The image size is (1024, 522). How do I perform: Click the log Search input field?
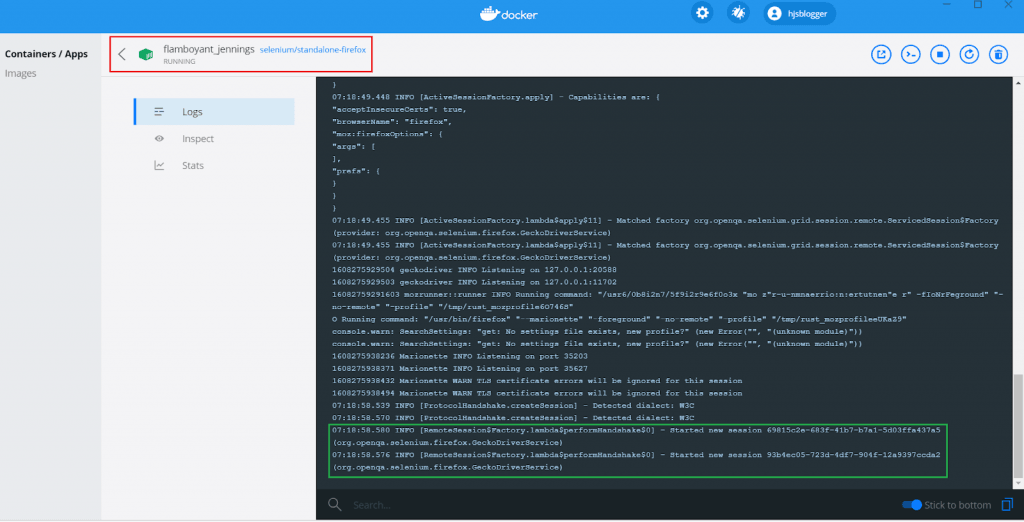[600, 505]
